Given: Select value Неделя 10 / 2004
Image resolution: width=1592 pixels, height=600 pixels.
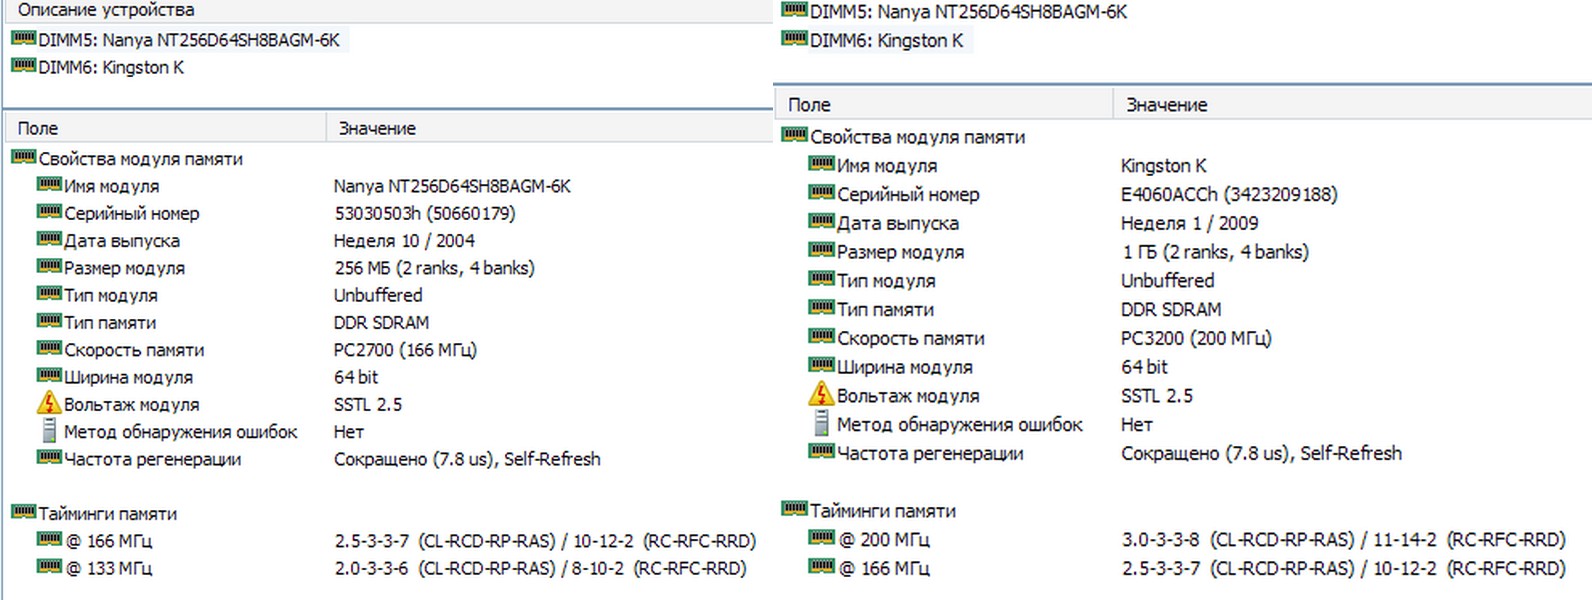Looking at the screenshot, I should tap(404, 240).
